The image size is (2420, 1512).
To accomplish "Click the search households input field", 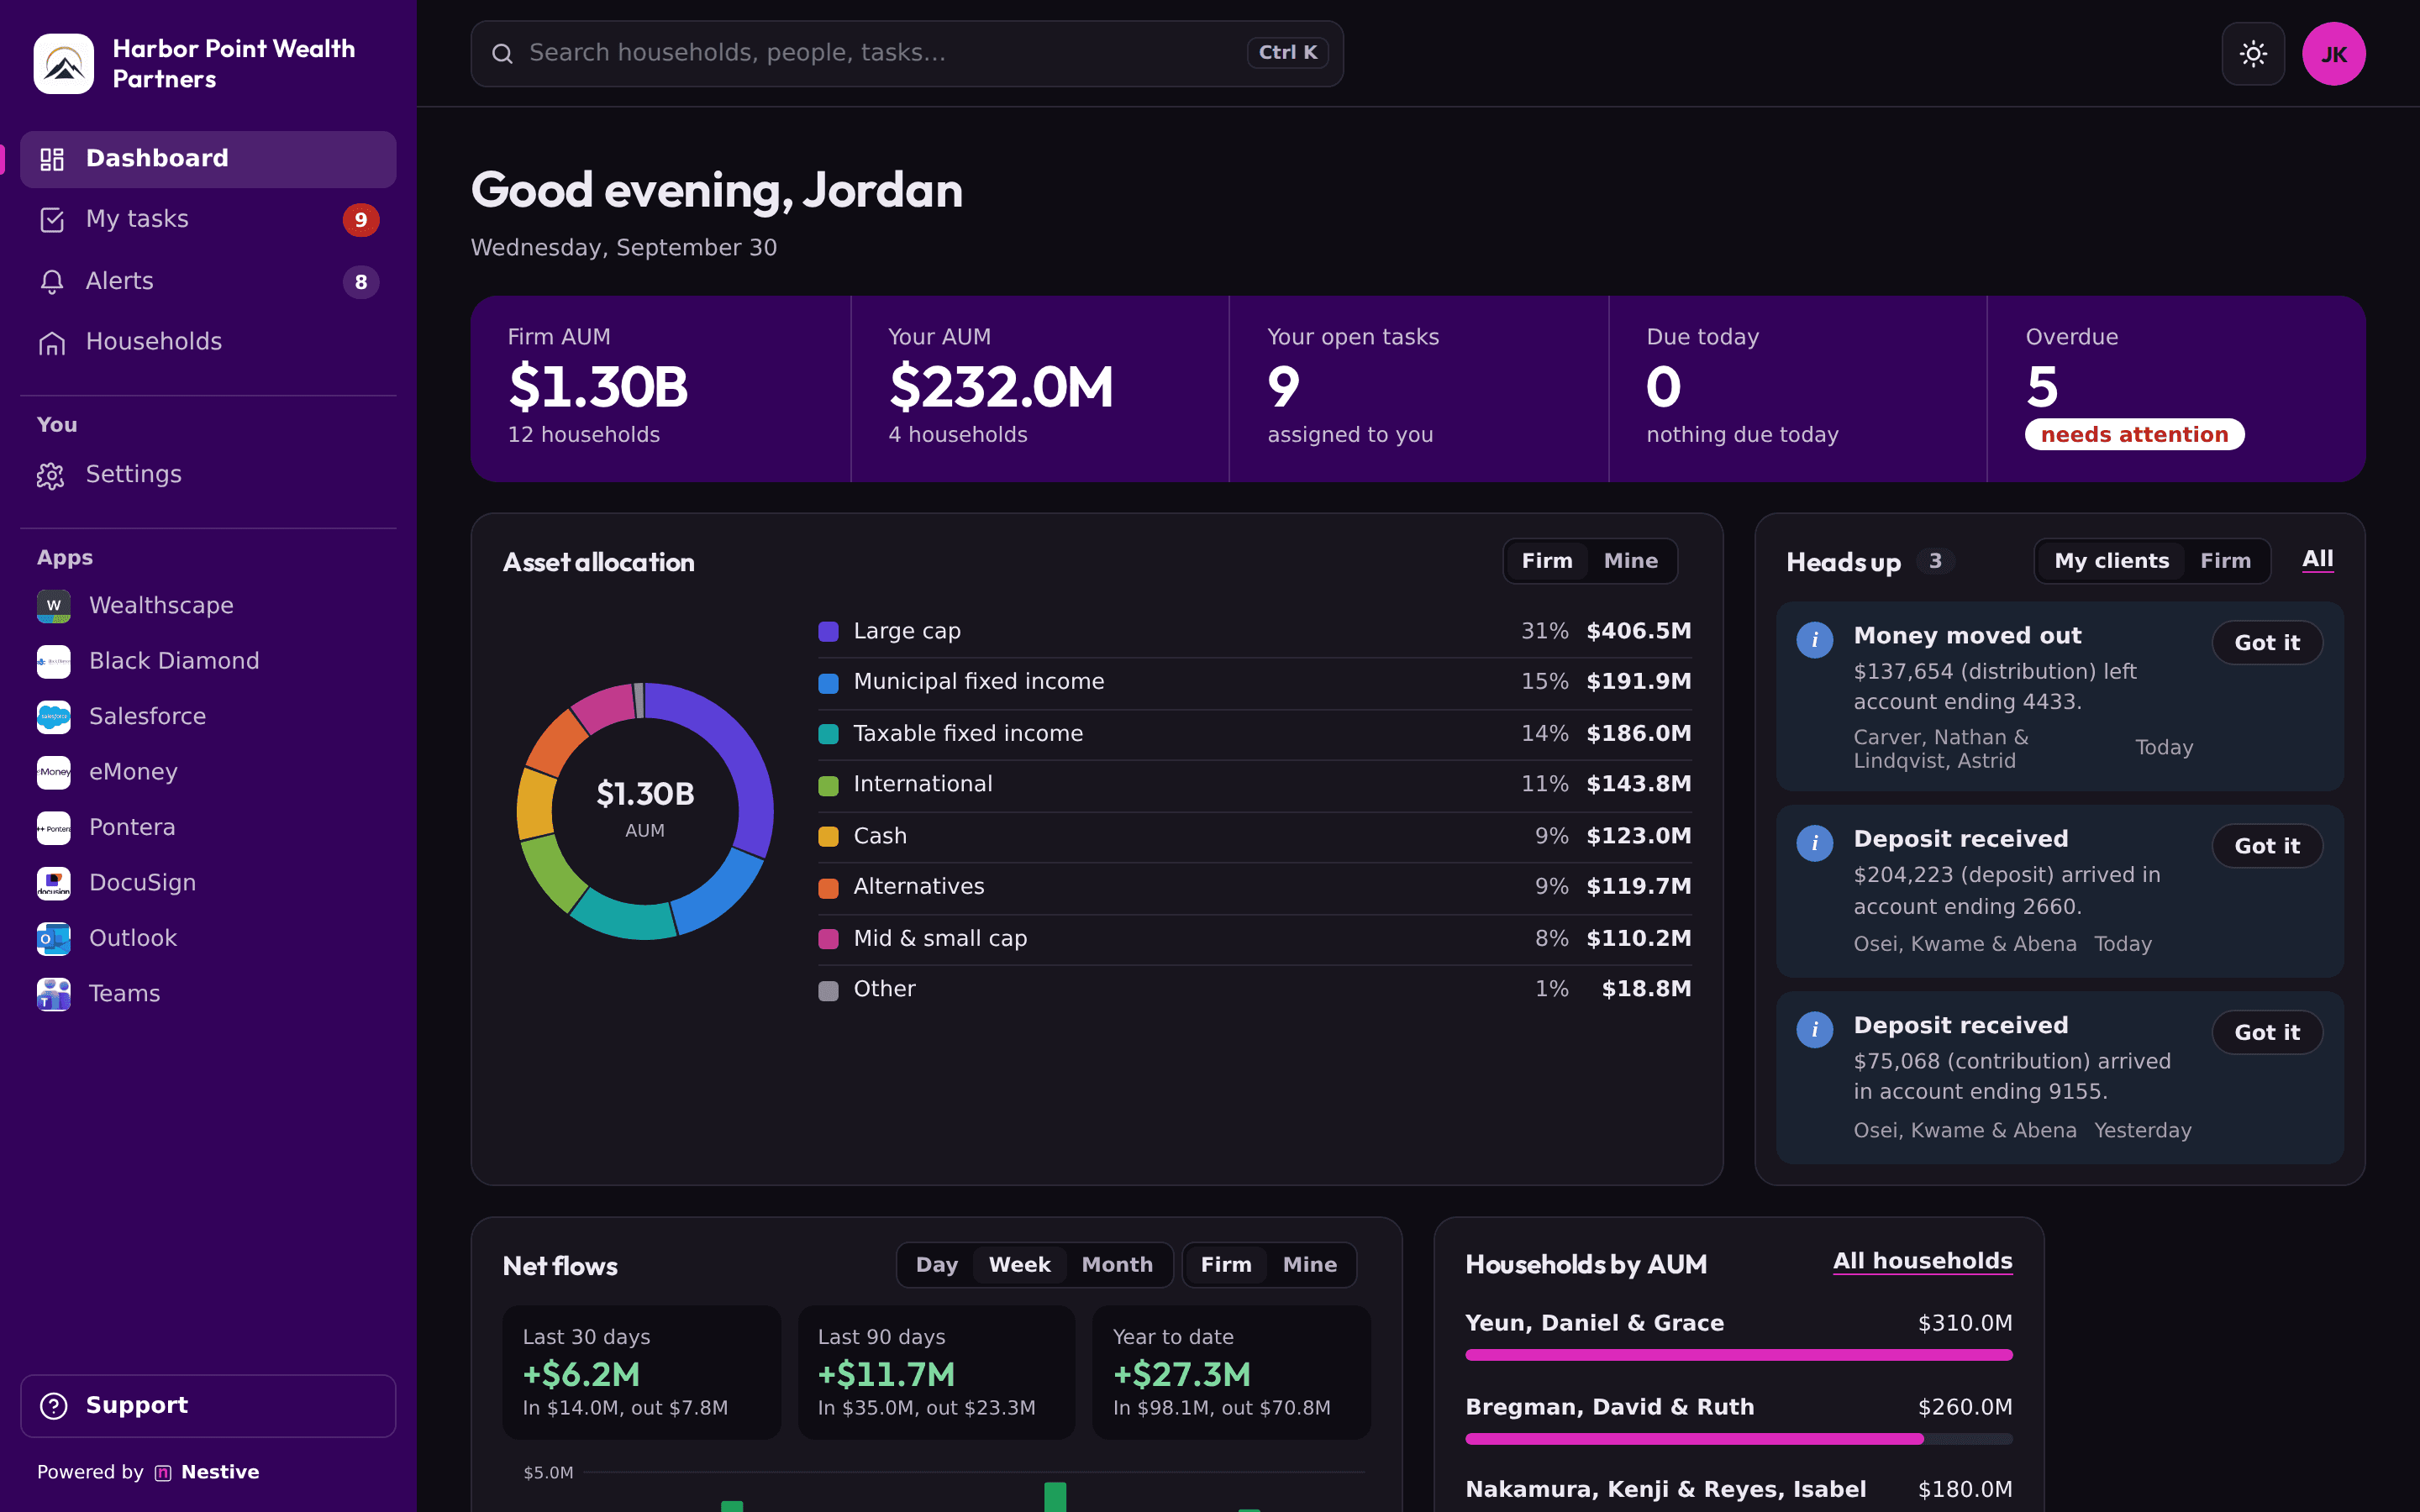I will [907, 53].
